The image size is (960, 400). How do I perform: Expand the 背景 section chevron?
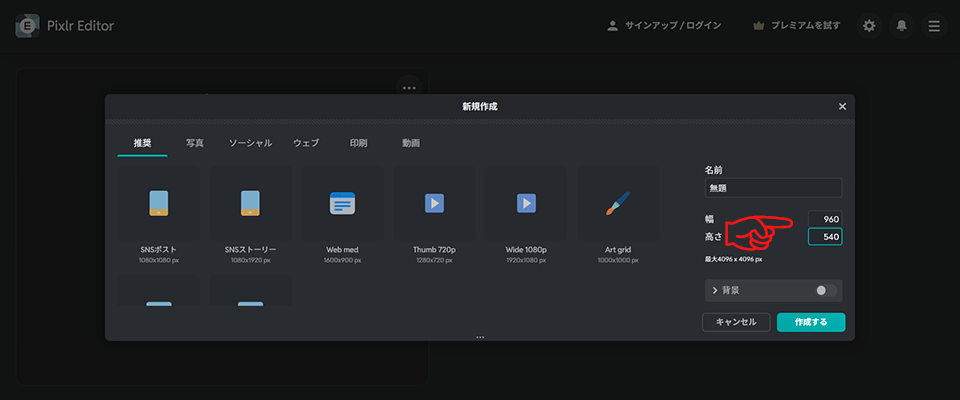click(x=715, y=291)
